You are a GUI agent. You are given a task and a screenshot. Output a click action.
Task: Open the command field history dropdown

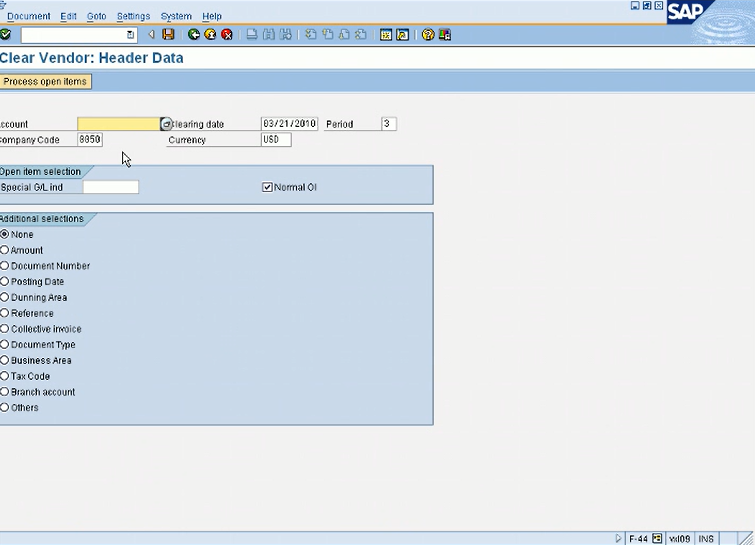click(x=130, y=35)
